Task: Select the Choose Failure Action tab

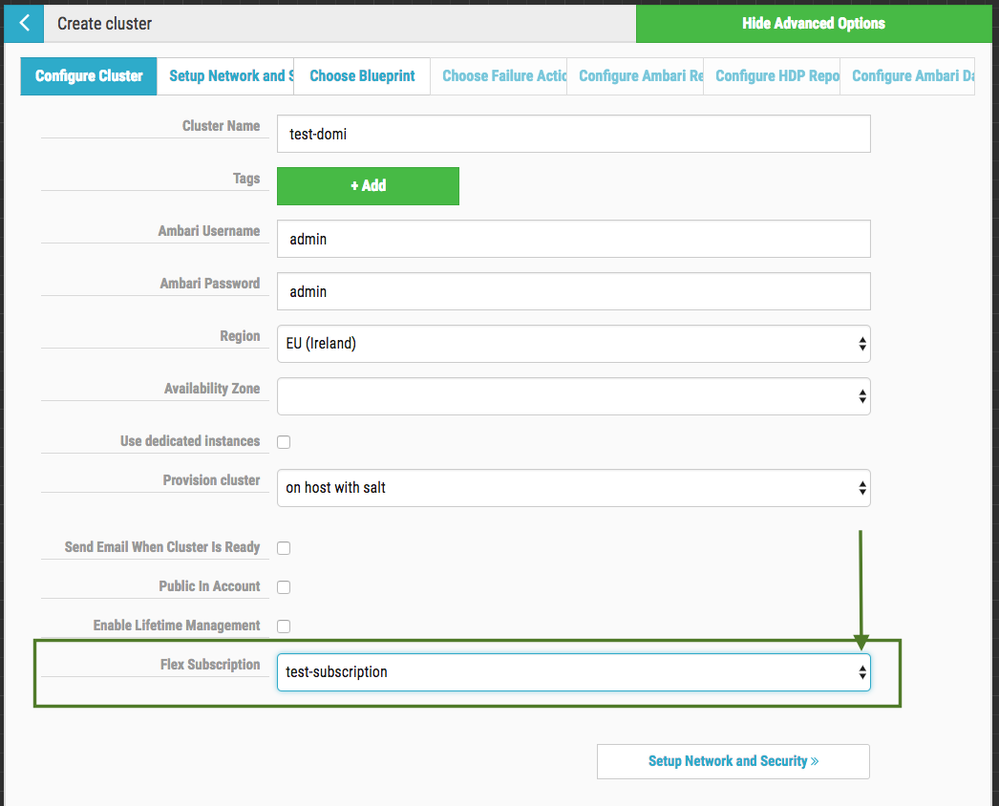Action: (x=503, y=76)
